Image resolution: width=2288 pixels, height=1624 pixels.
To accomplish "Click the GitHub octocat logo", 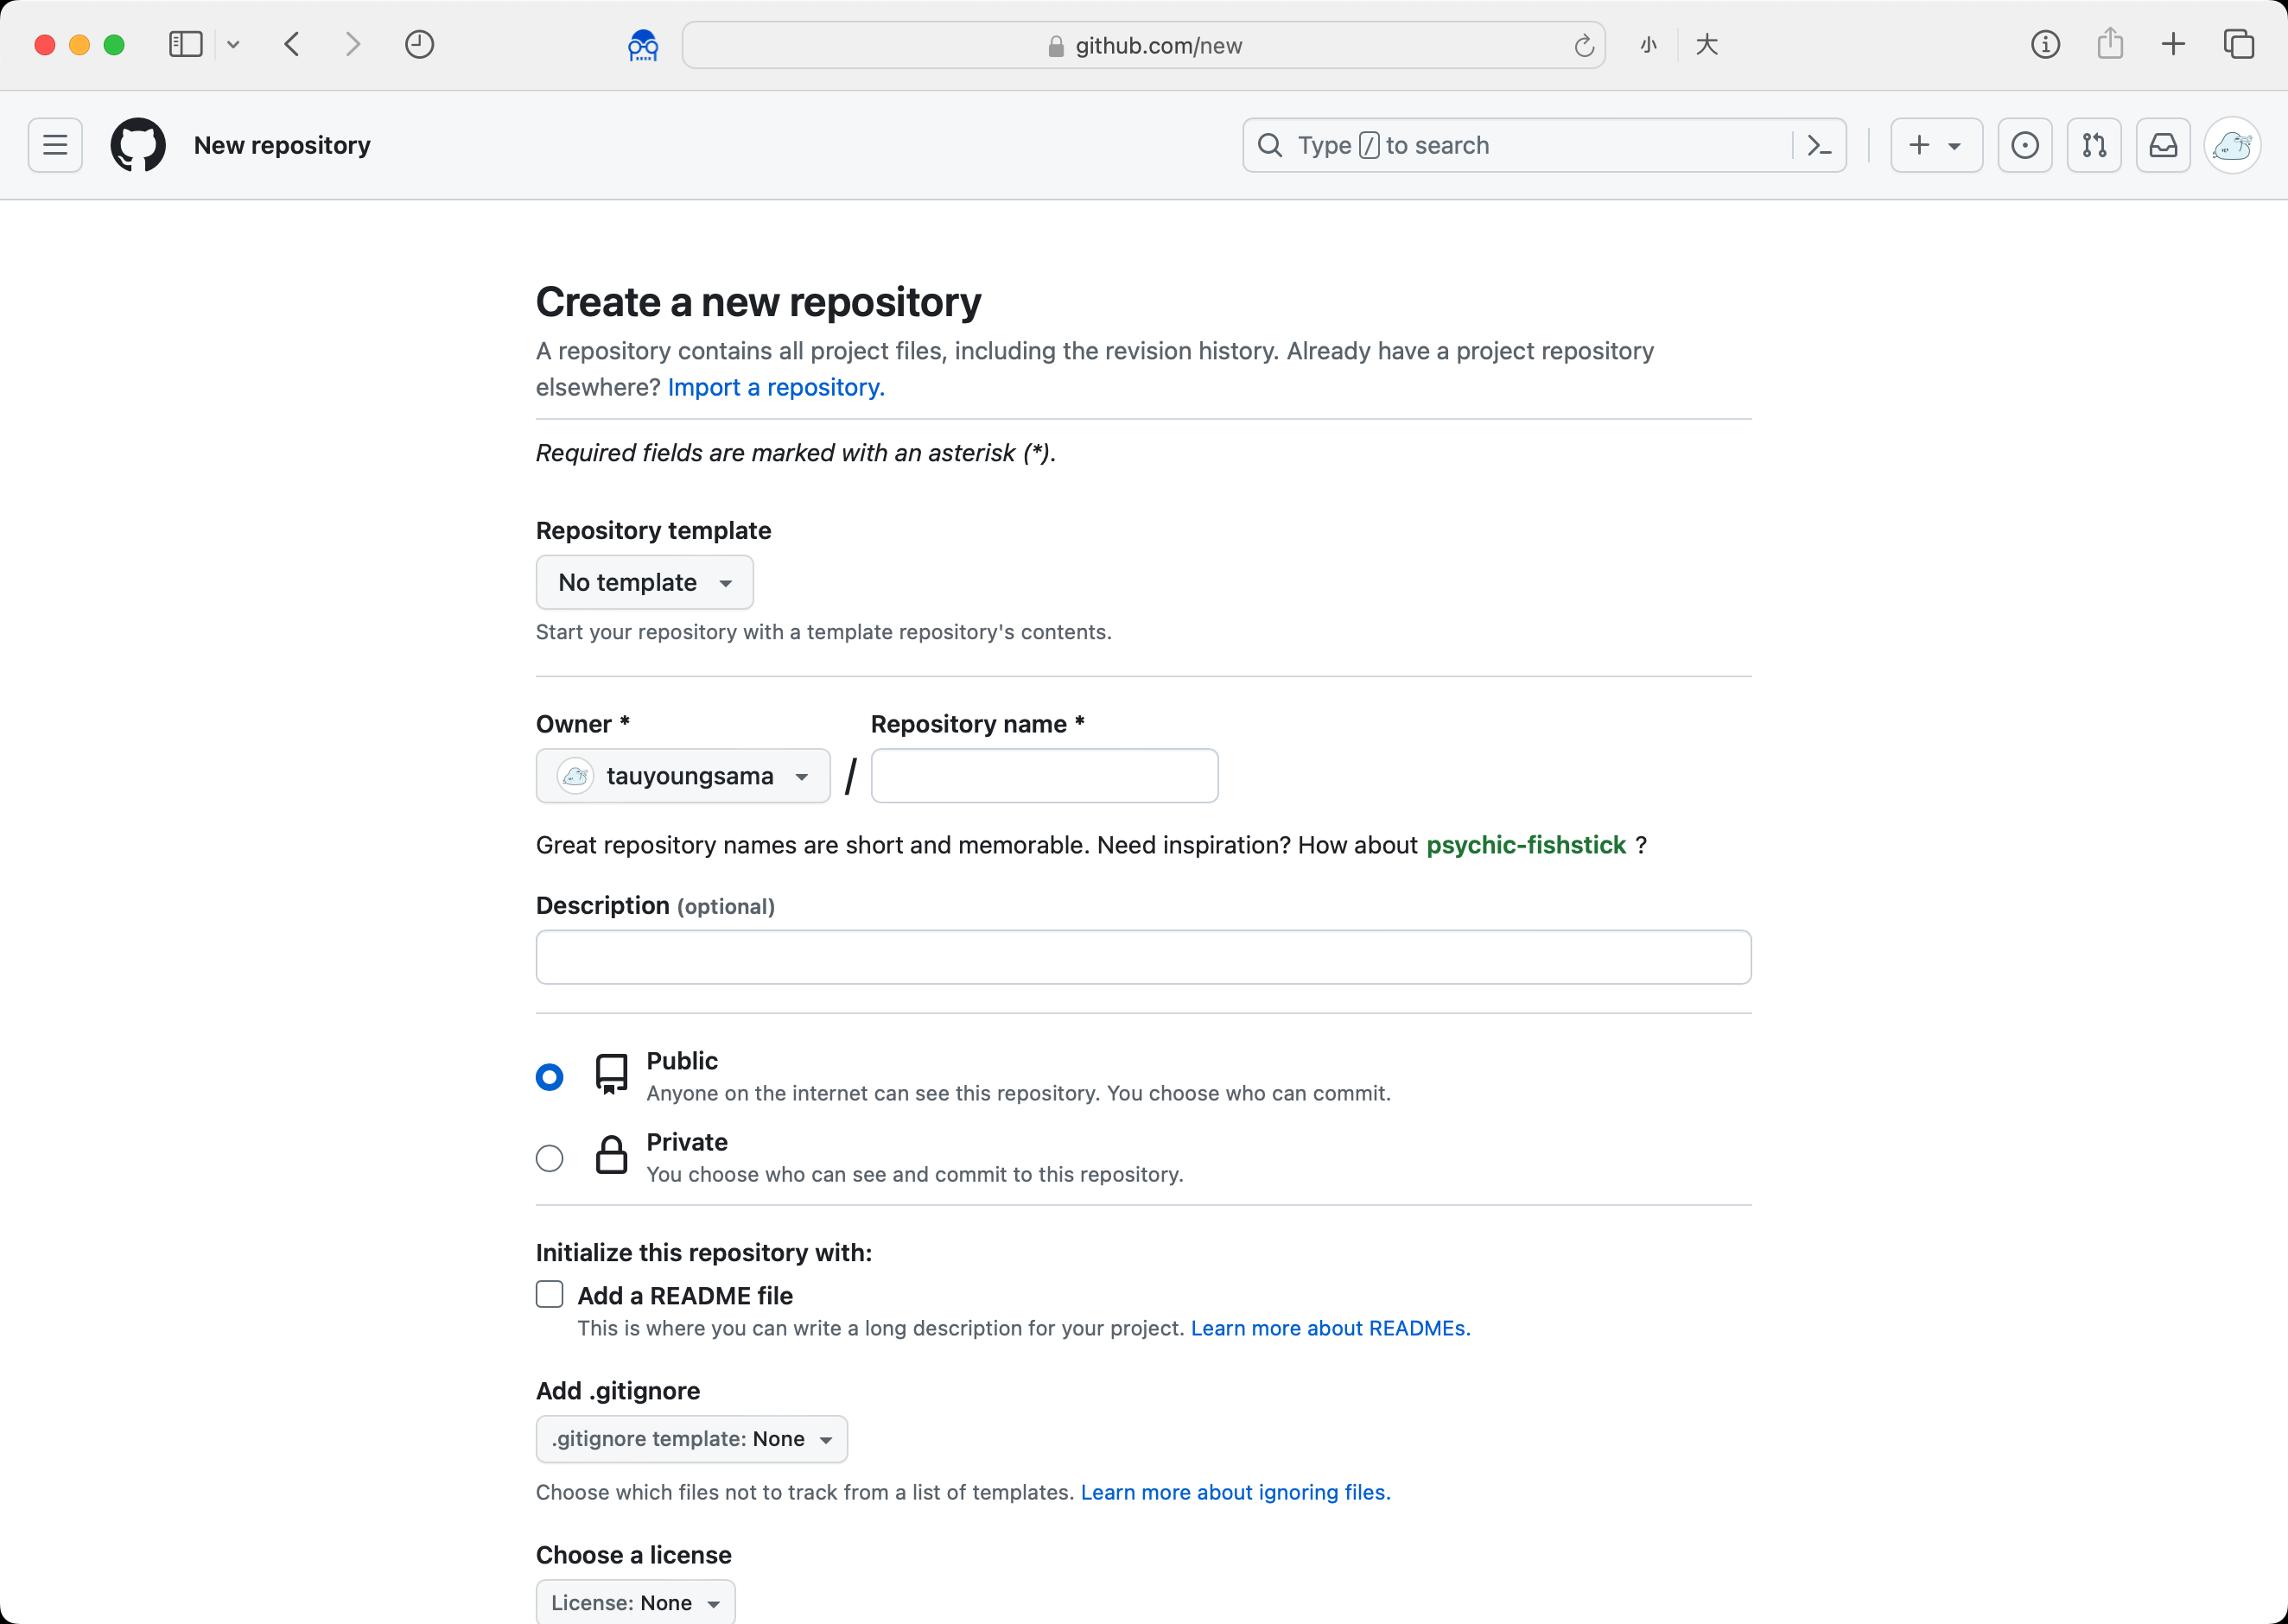I will coord(137,145).
